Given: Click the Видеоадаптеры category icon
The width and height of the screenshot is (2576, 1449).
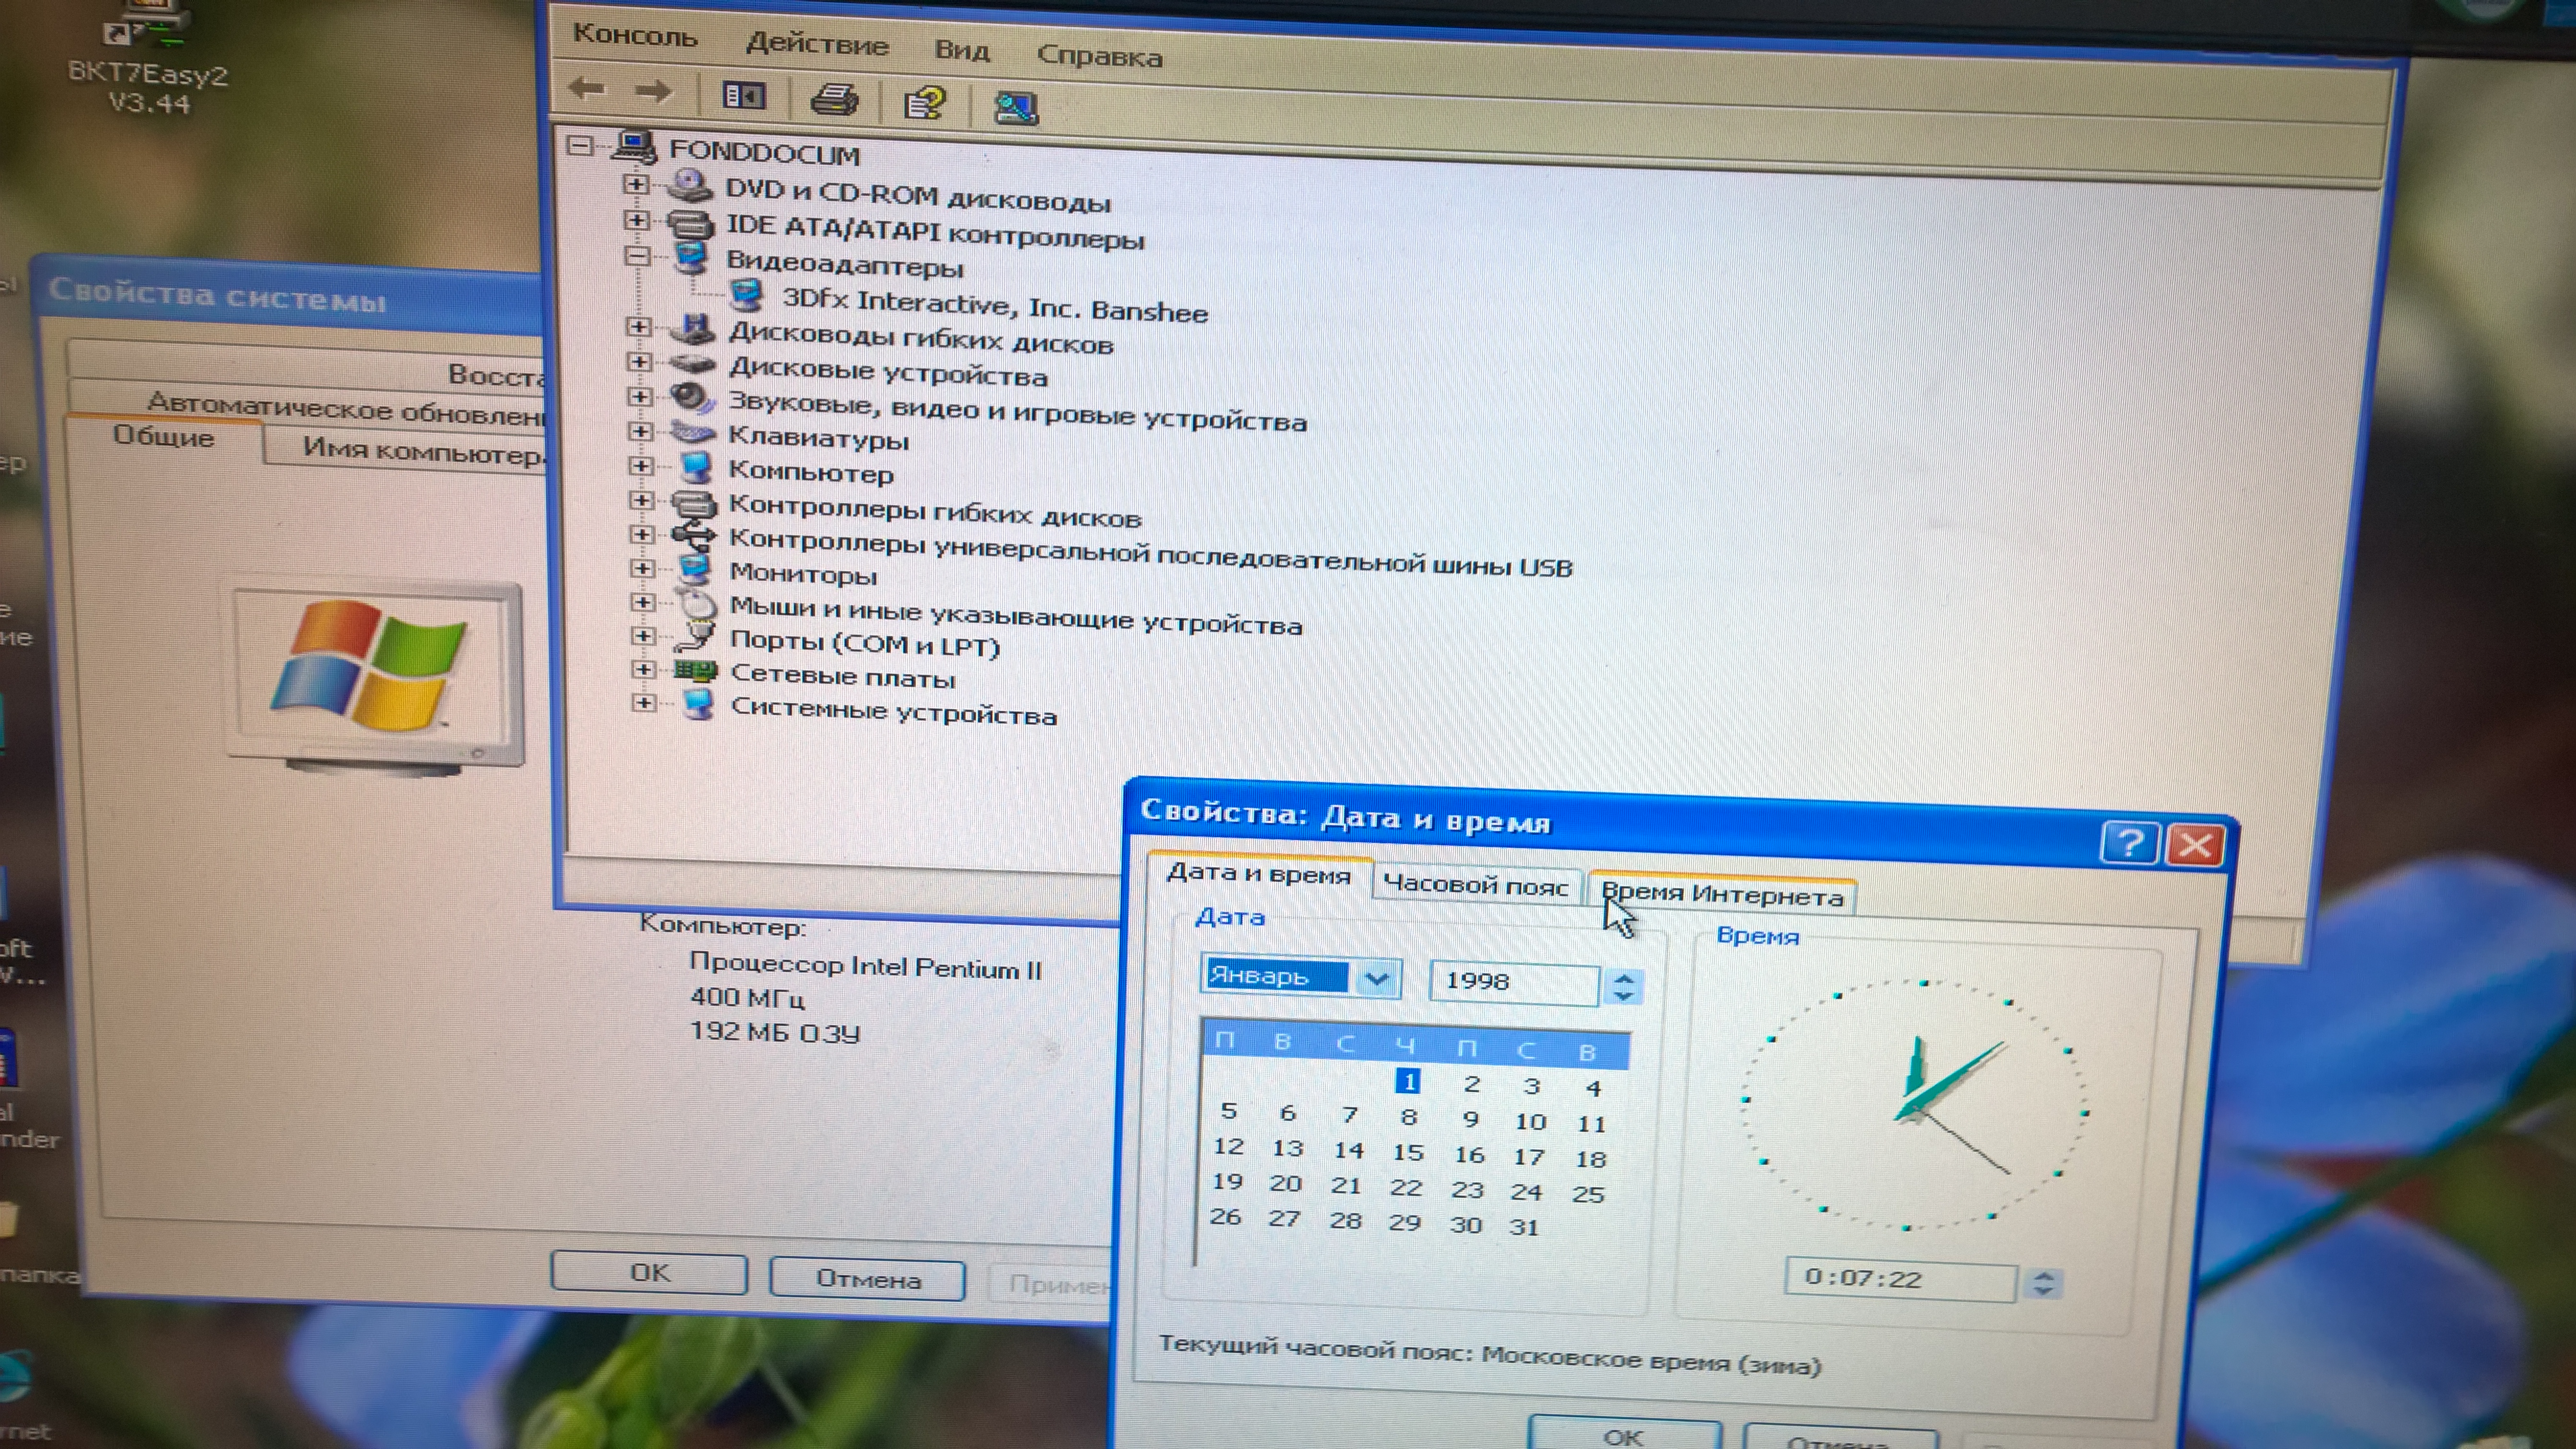Looking at the screenshot, I should (x=691, y=258).
